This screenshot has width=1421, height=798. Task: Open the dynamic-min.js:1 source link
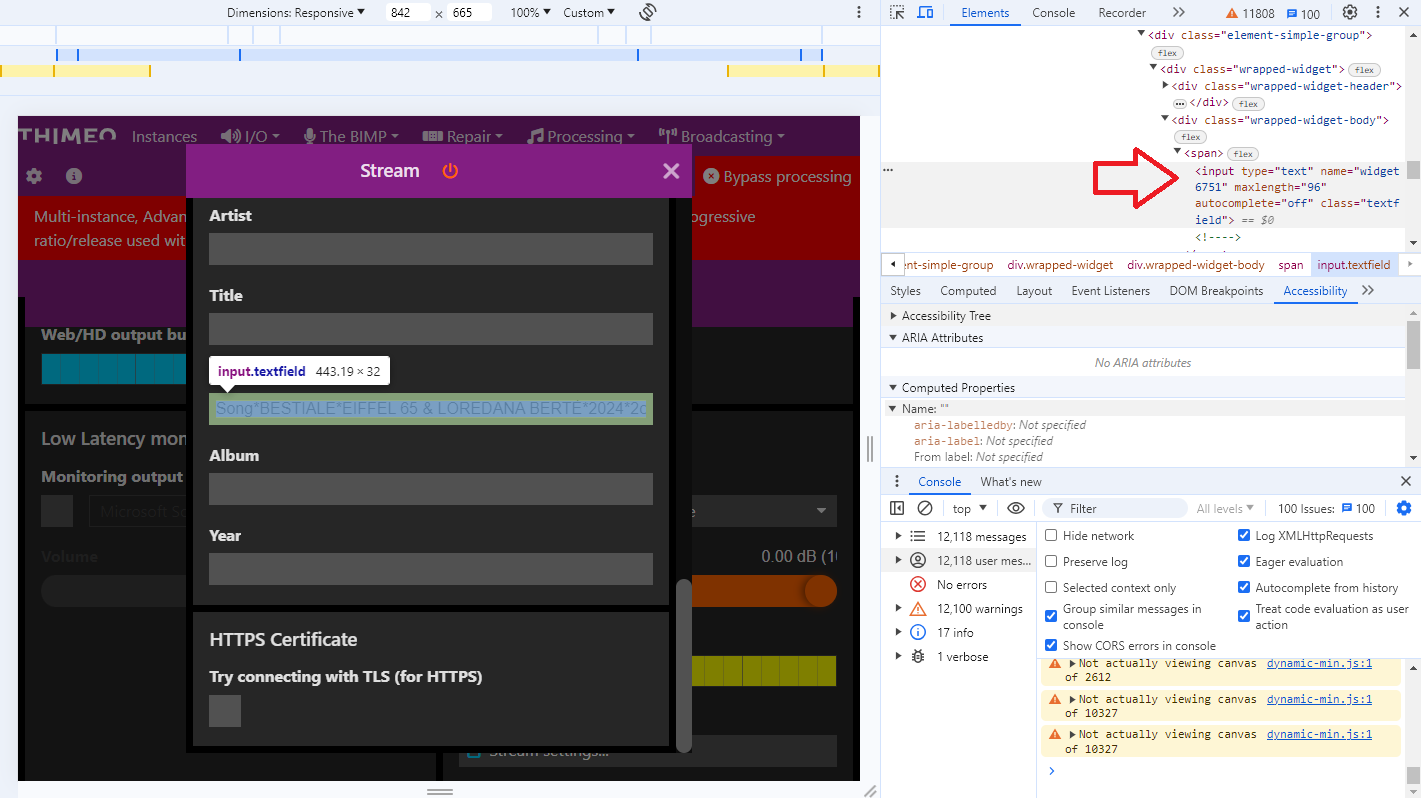click(1319, 663)
